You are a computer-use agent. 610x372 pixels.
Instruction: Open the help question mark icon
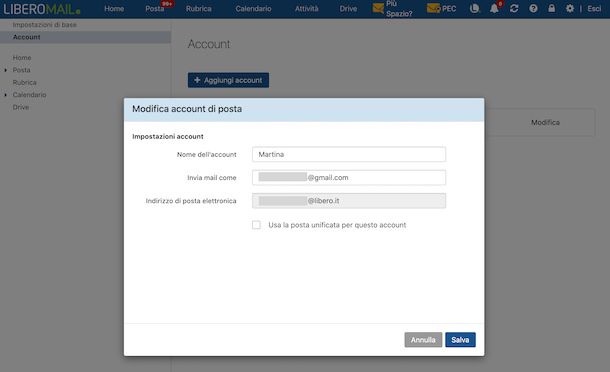pyautogui.click(x=533, y=8)
